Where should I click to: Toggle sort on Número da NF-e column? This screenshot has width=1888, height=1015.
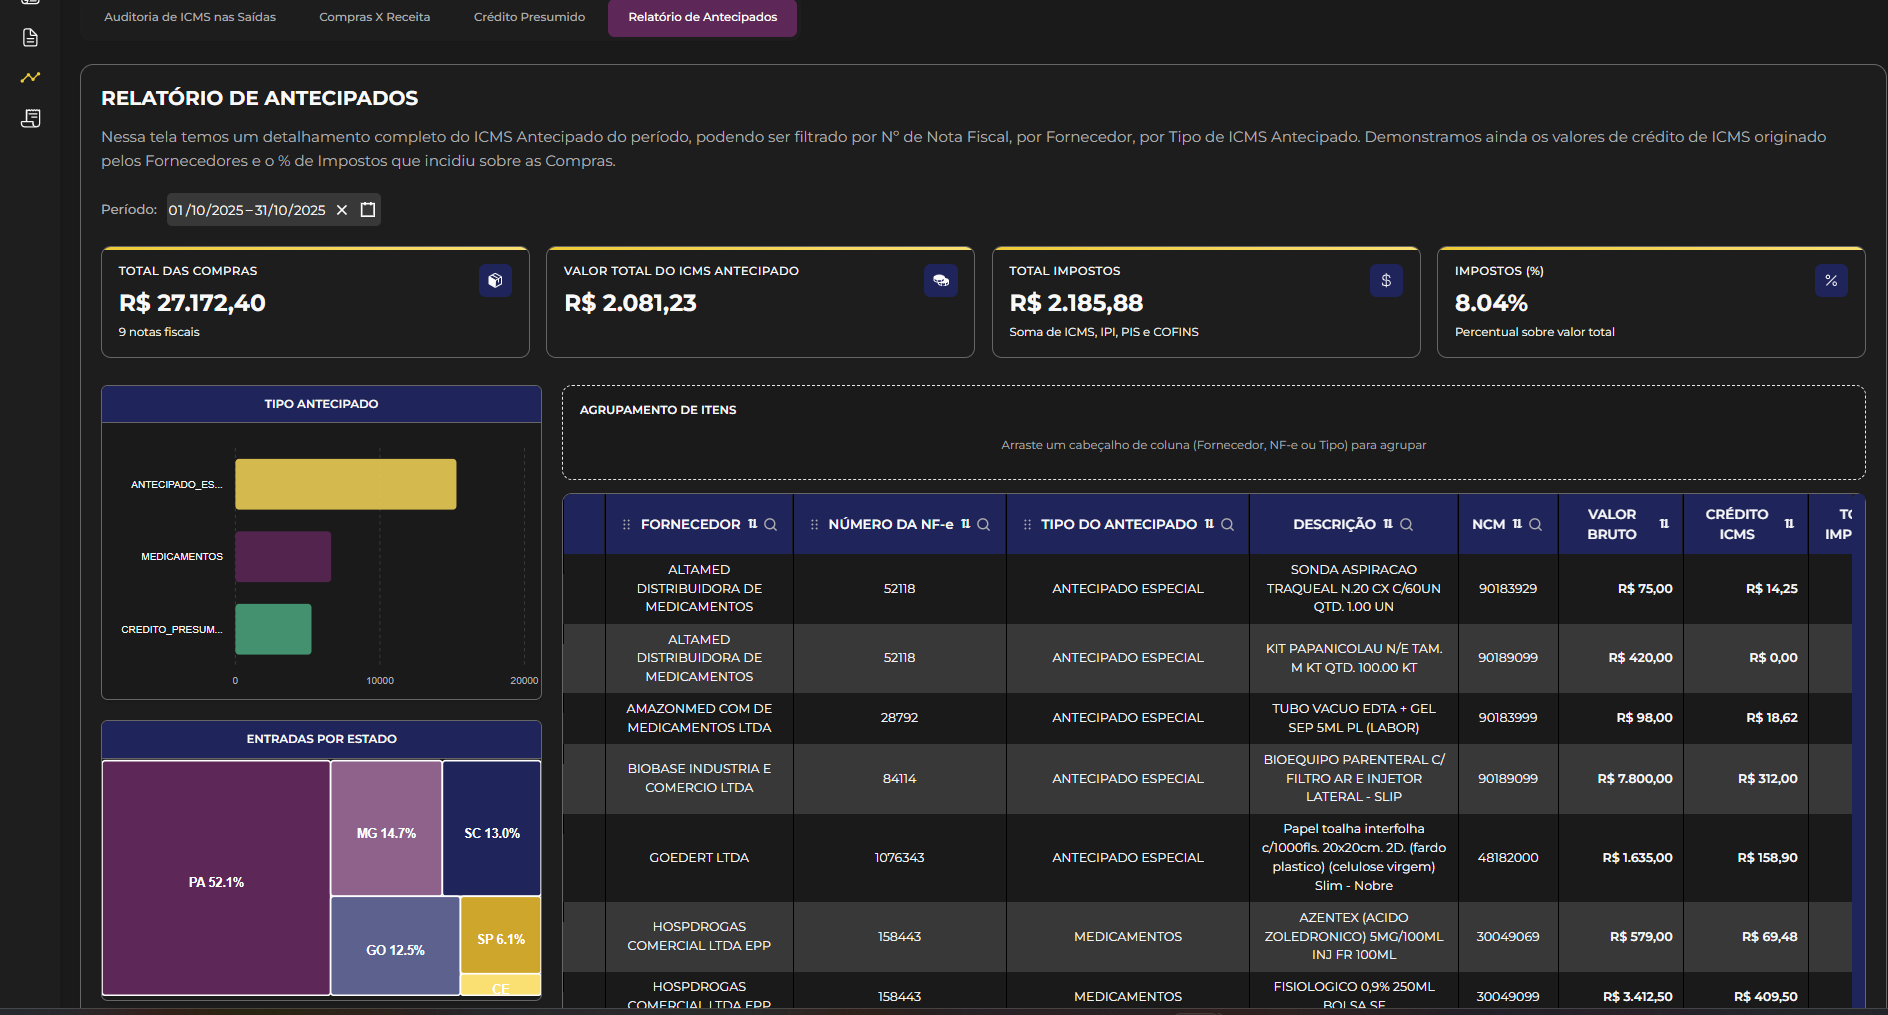click(965, 524)
